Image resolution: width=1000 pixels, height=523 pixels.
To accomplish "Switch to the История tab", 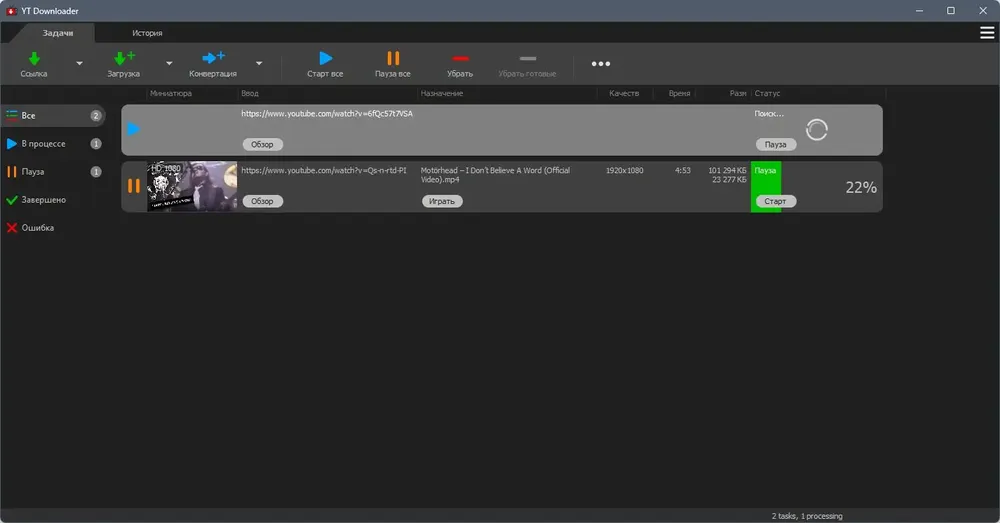I will coord(147,33).
